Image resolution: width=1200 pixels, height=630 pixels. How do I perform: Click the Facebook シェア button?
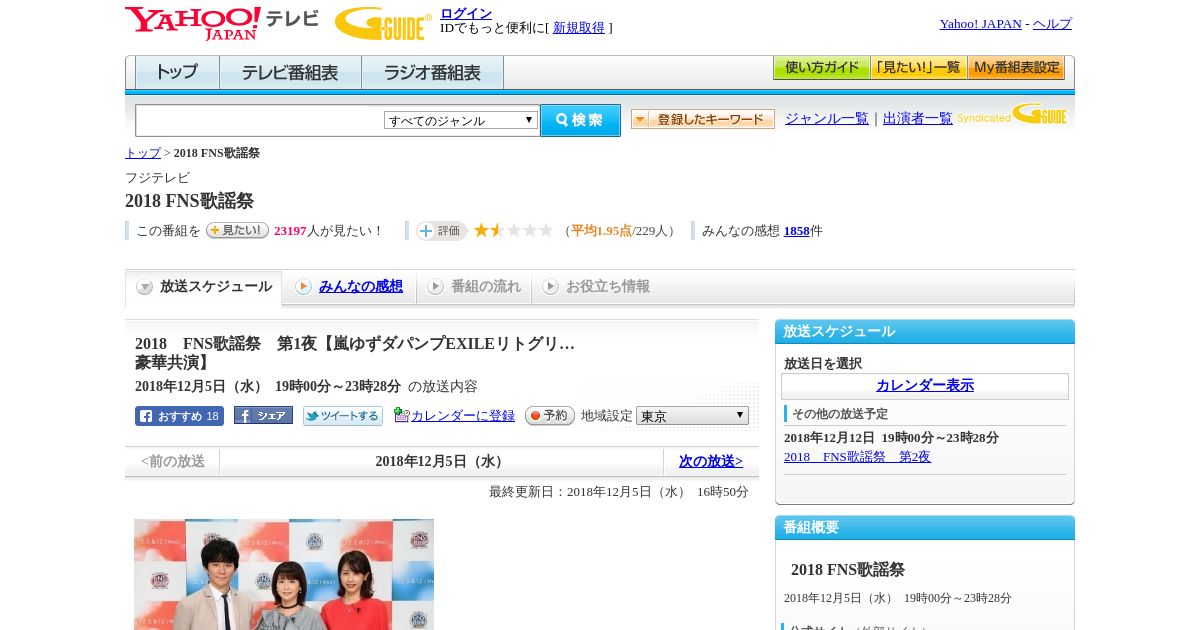tap(263, 415)
